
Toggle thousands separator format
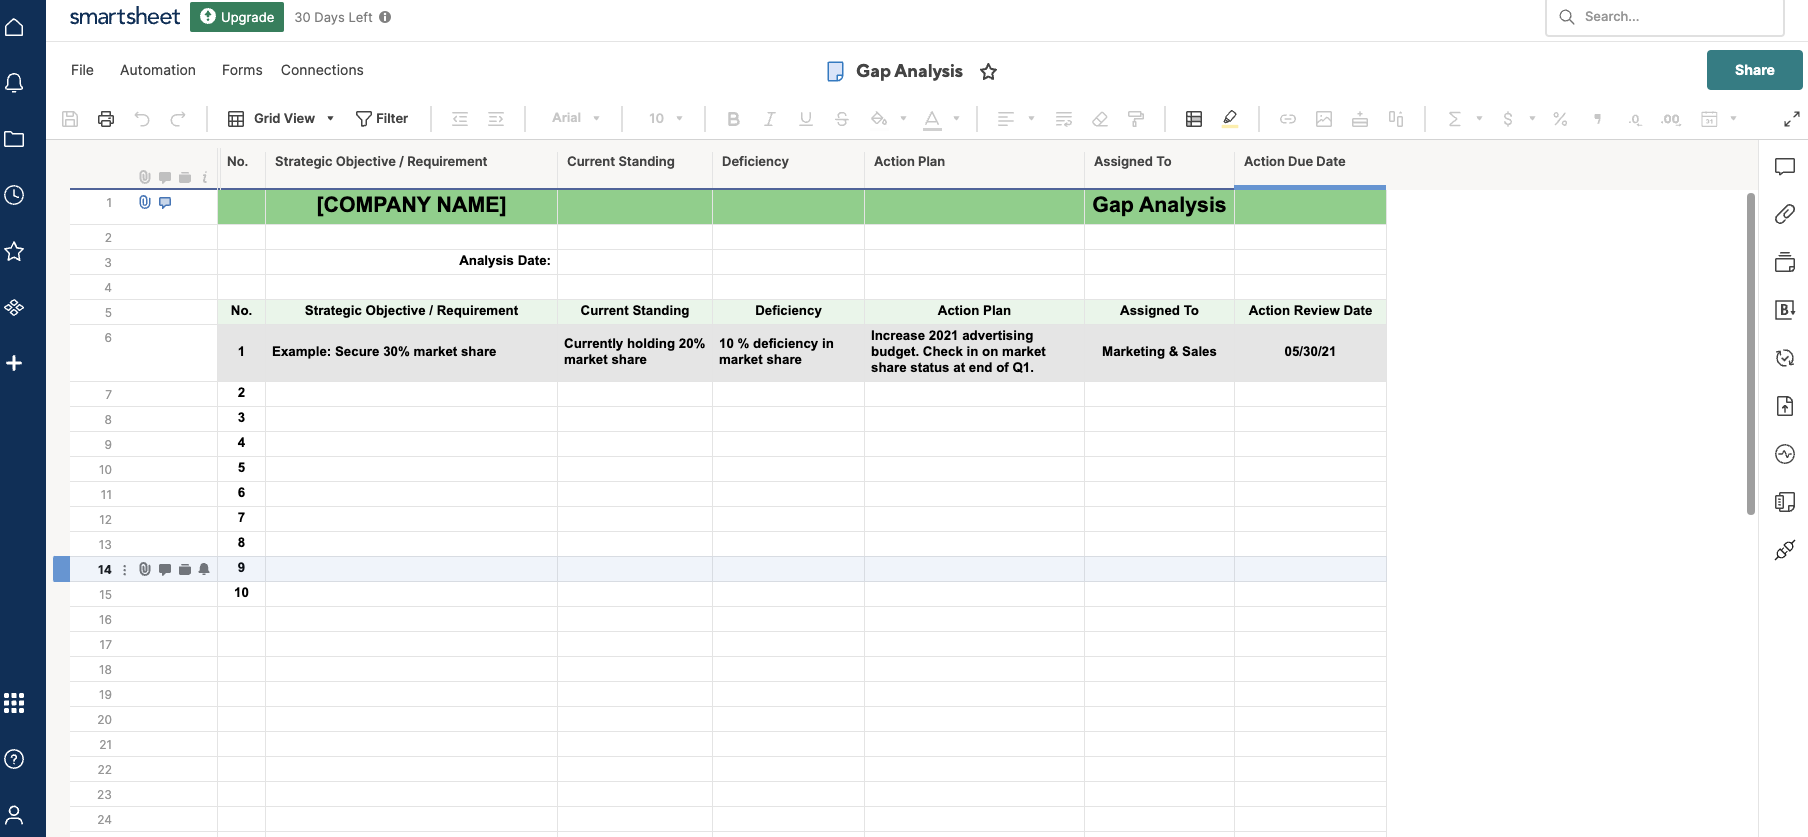pos(1597,119)
